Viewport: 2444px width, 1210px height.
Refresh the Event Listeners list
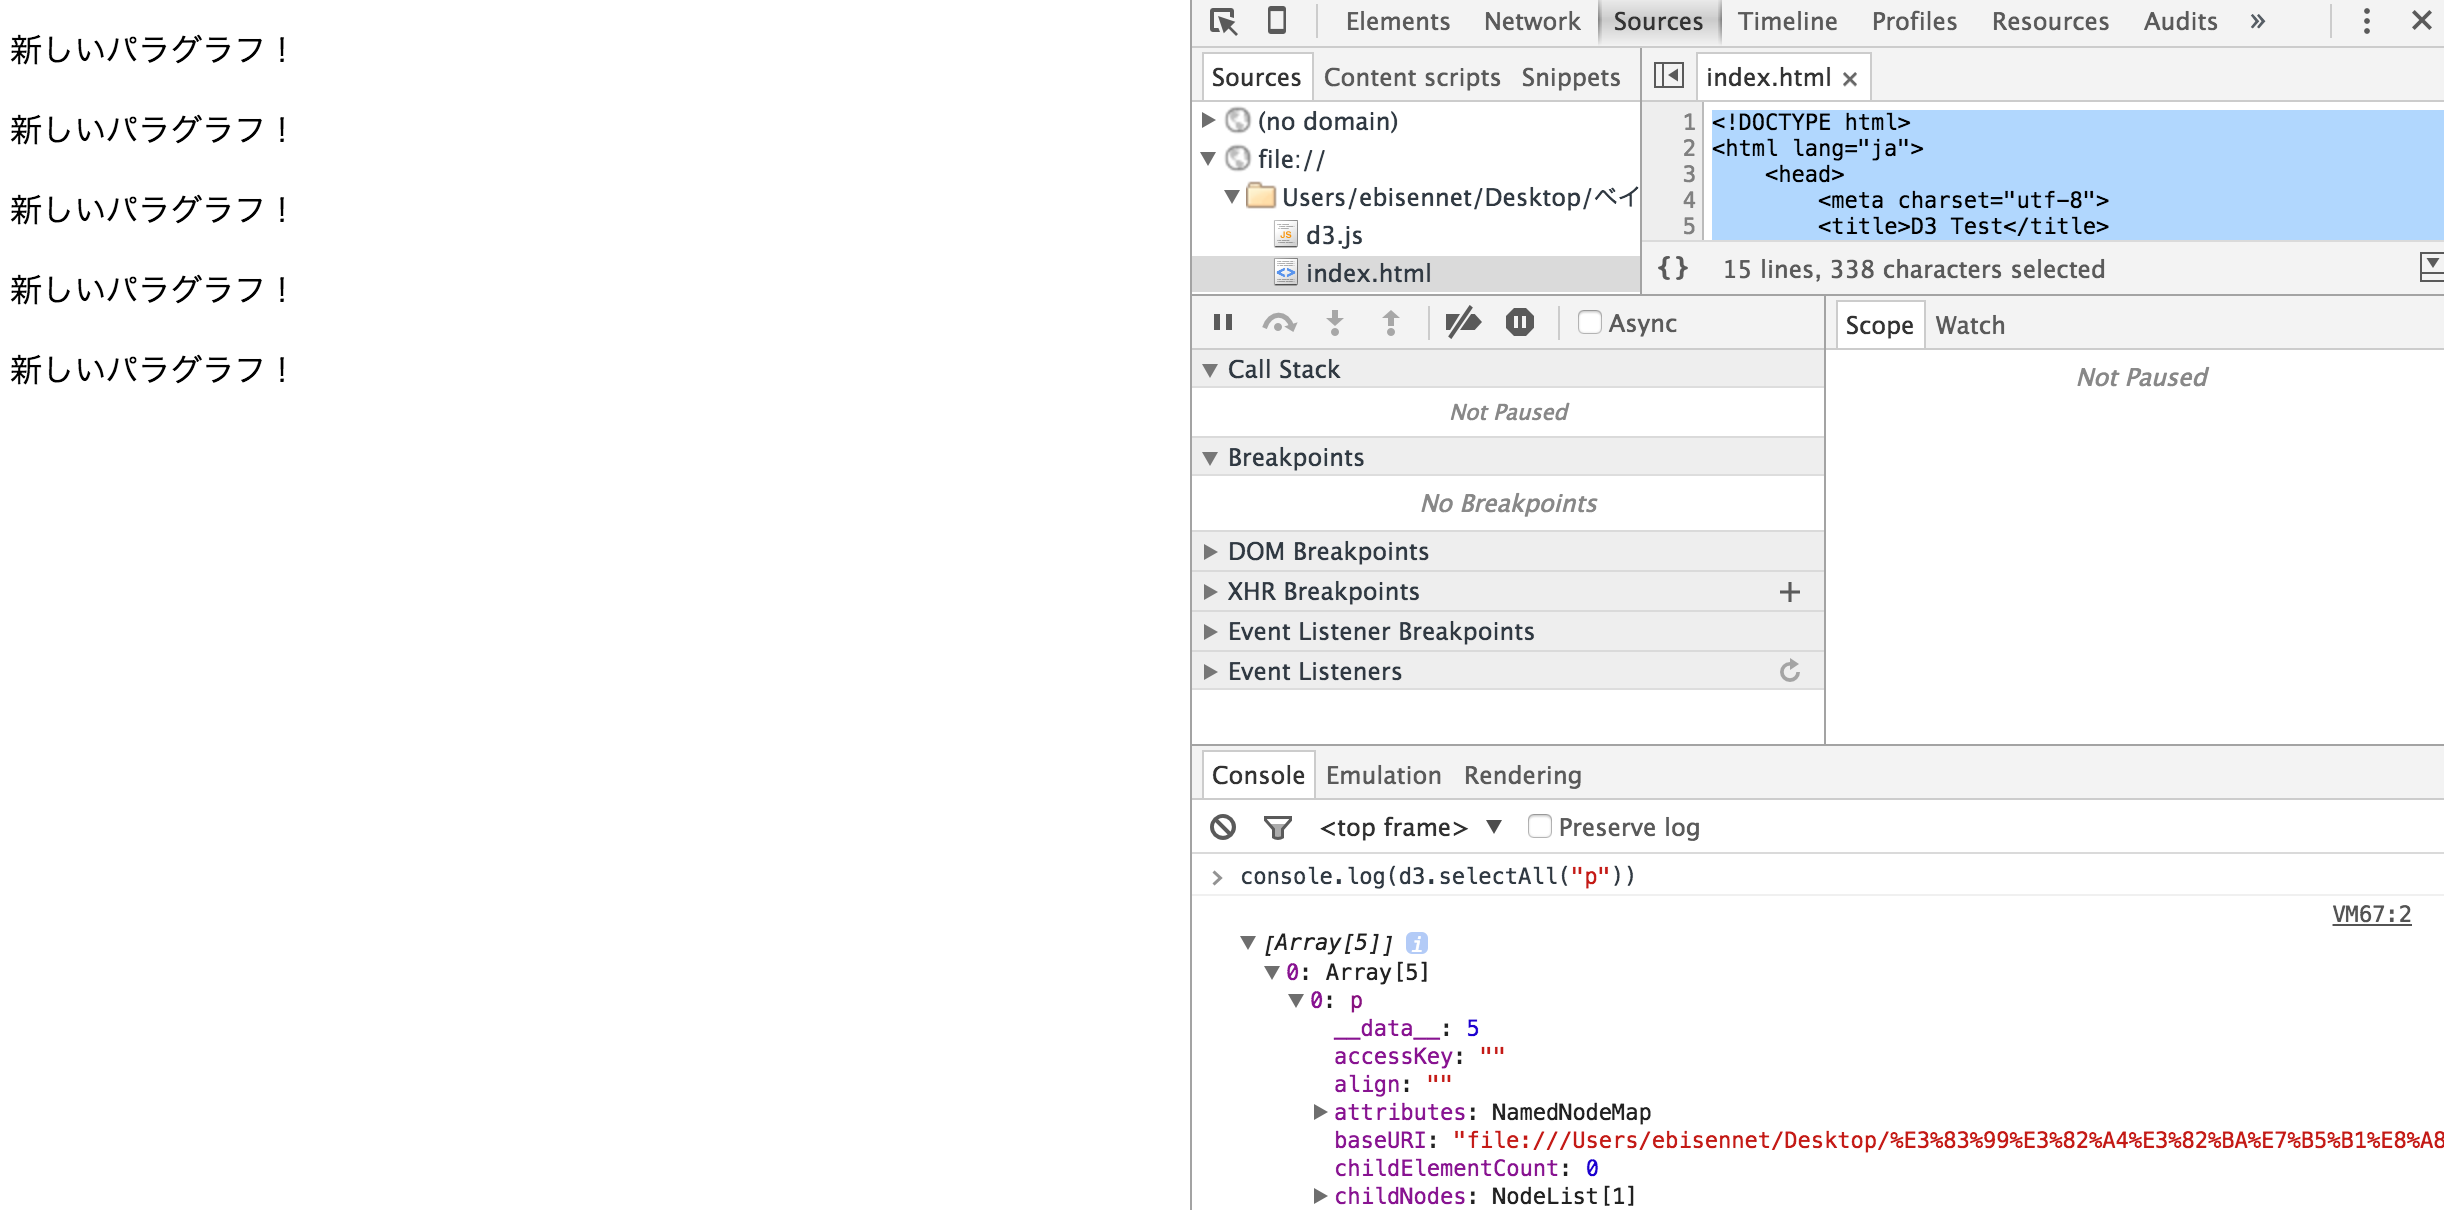[x=1790, y=671]
